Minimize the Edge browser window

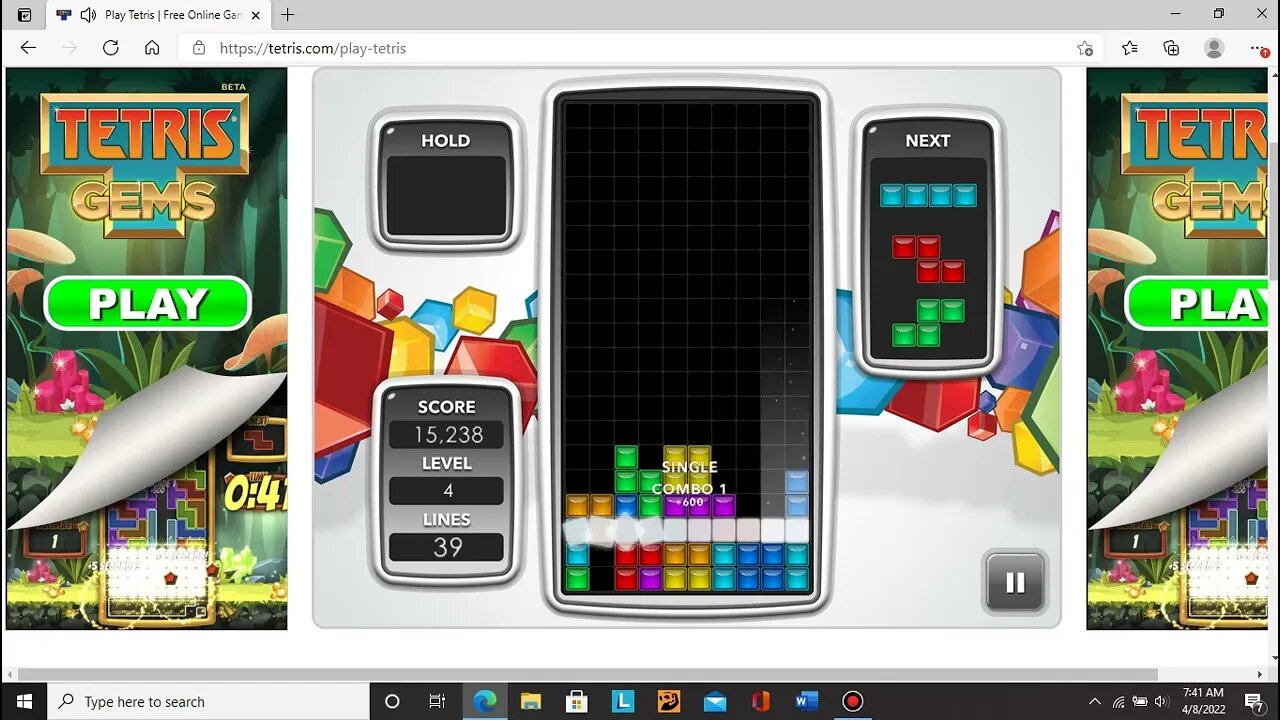(x=1176, y=14)
